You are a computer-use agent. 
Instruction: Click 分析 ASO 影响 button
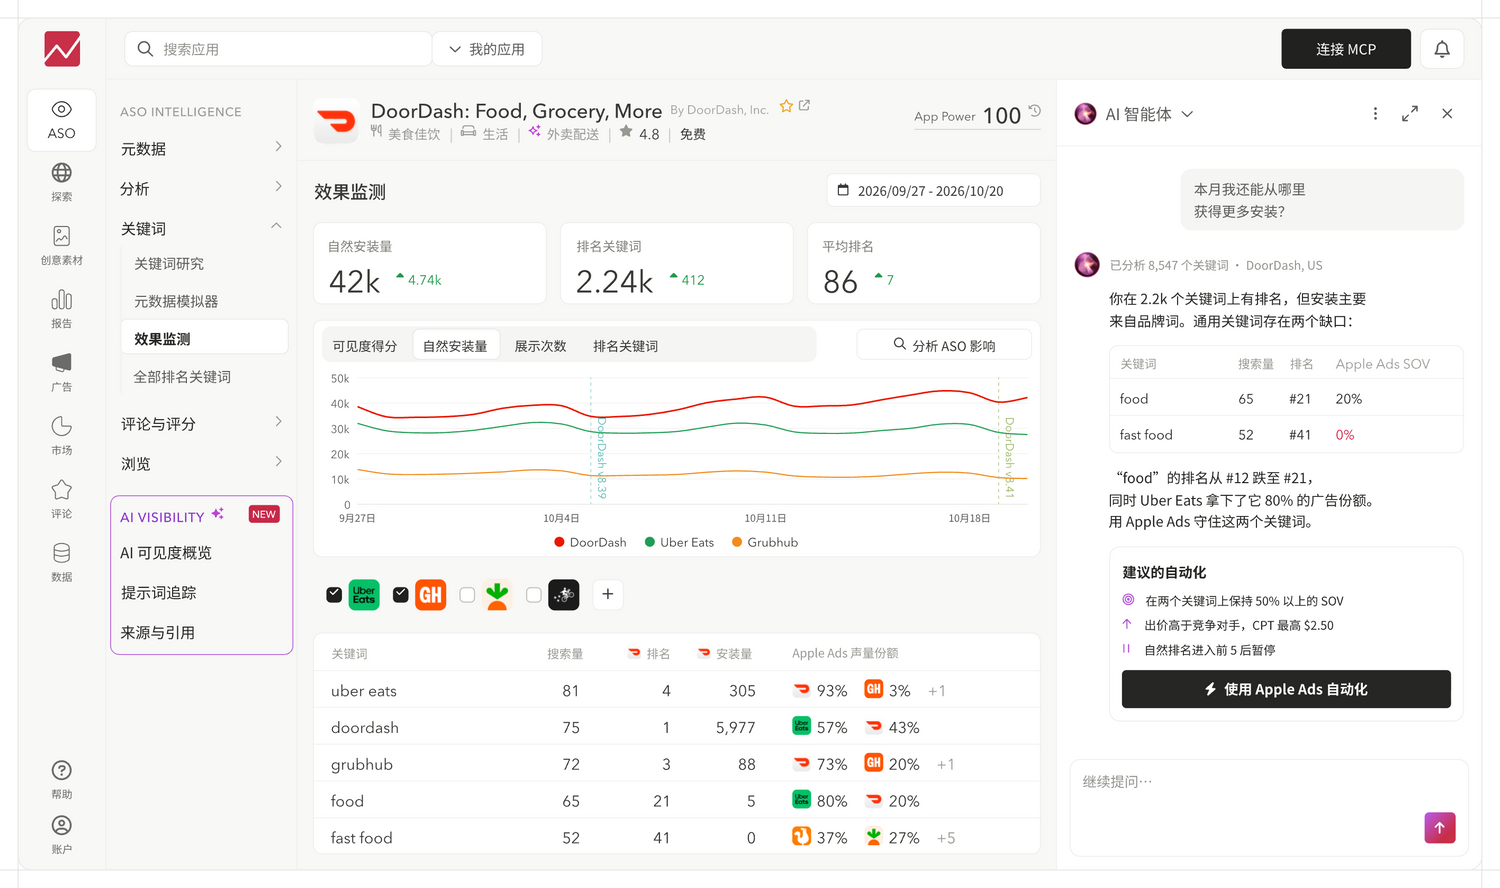tap(944, 345)
